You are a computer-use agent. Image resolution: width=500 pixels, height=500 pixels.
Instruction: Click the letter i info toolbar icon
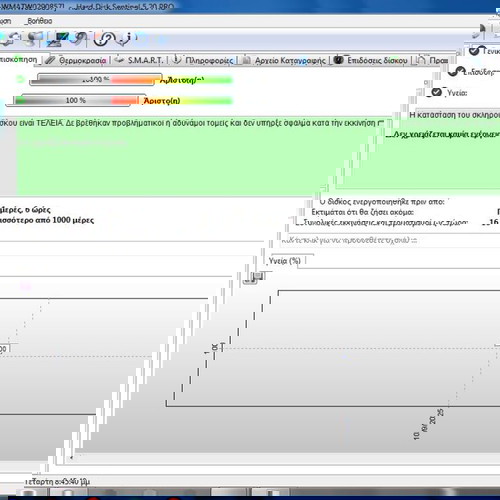coord(125,39)
